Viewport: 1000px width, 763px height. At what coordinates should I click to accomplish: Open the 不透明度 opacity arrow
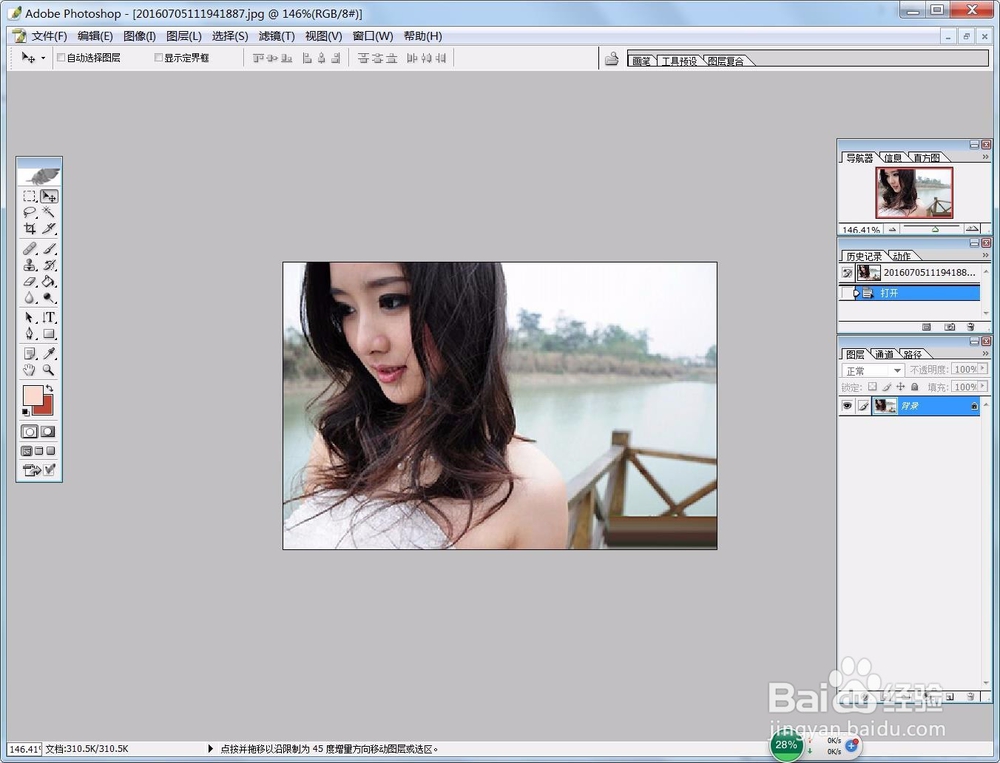tap(982, 369)
